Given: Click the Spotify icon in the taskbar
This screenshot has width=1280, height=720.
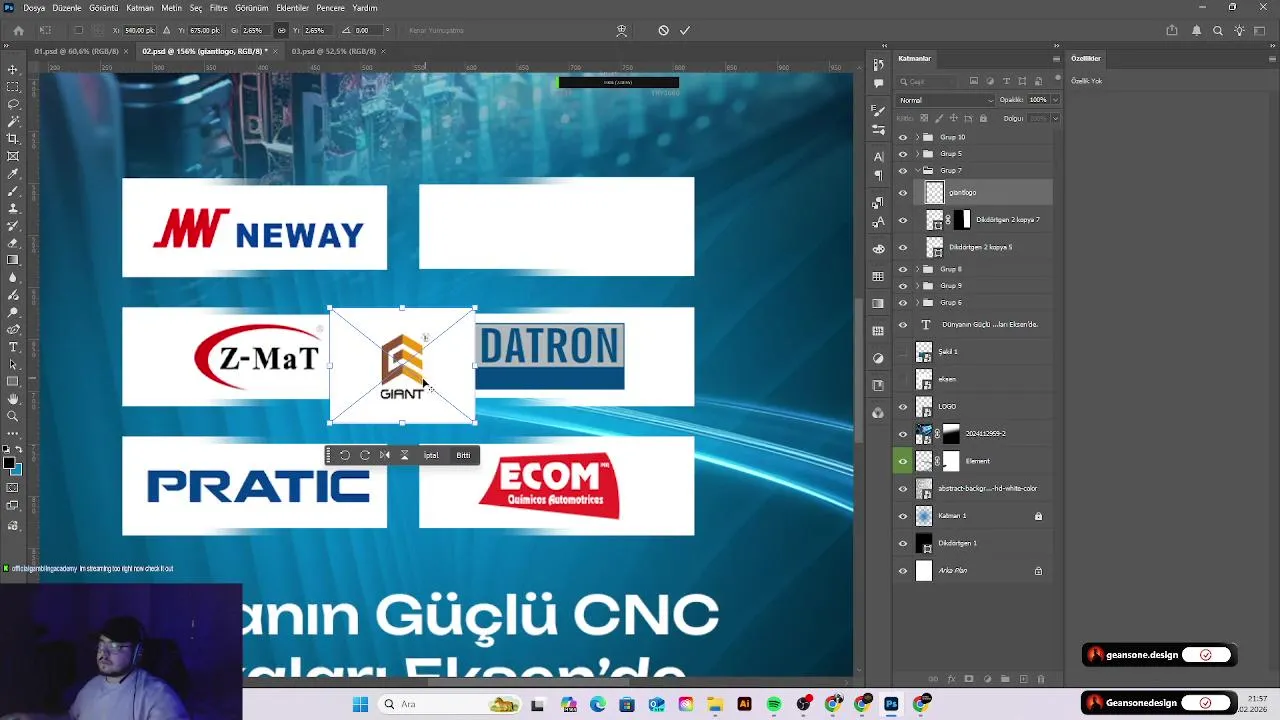Looking at the screenshot, I should (x=774, y=704).
